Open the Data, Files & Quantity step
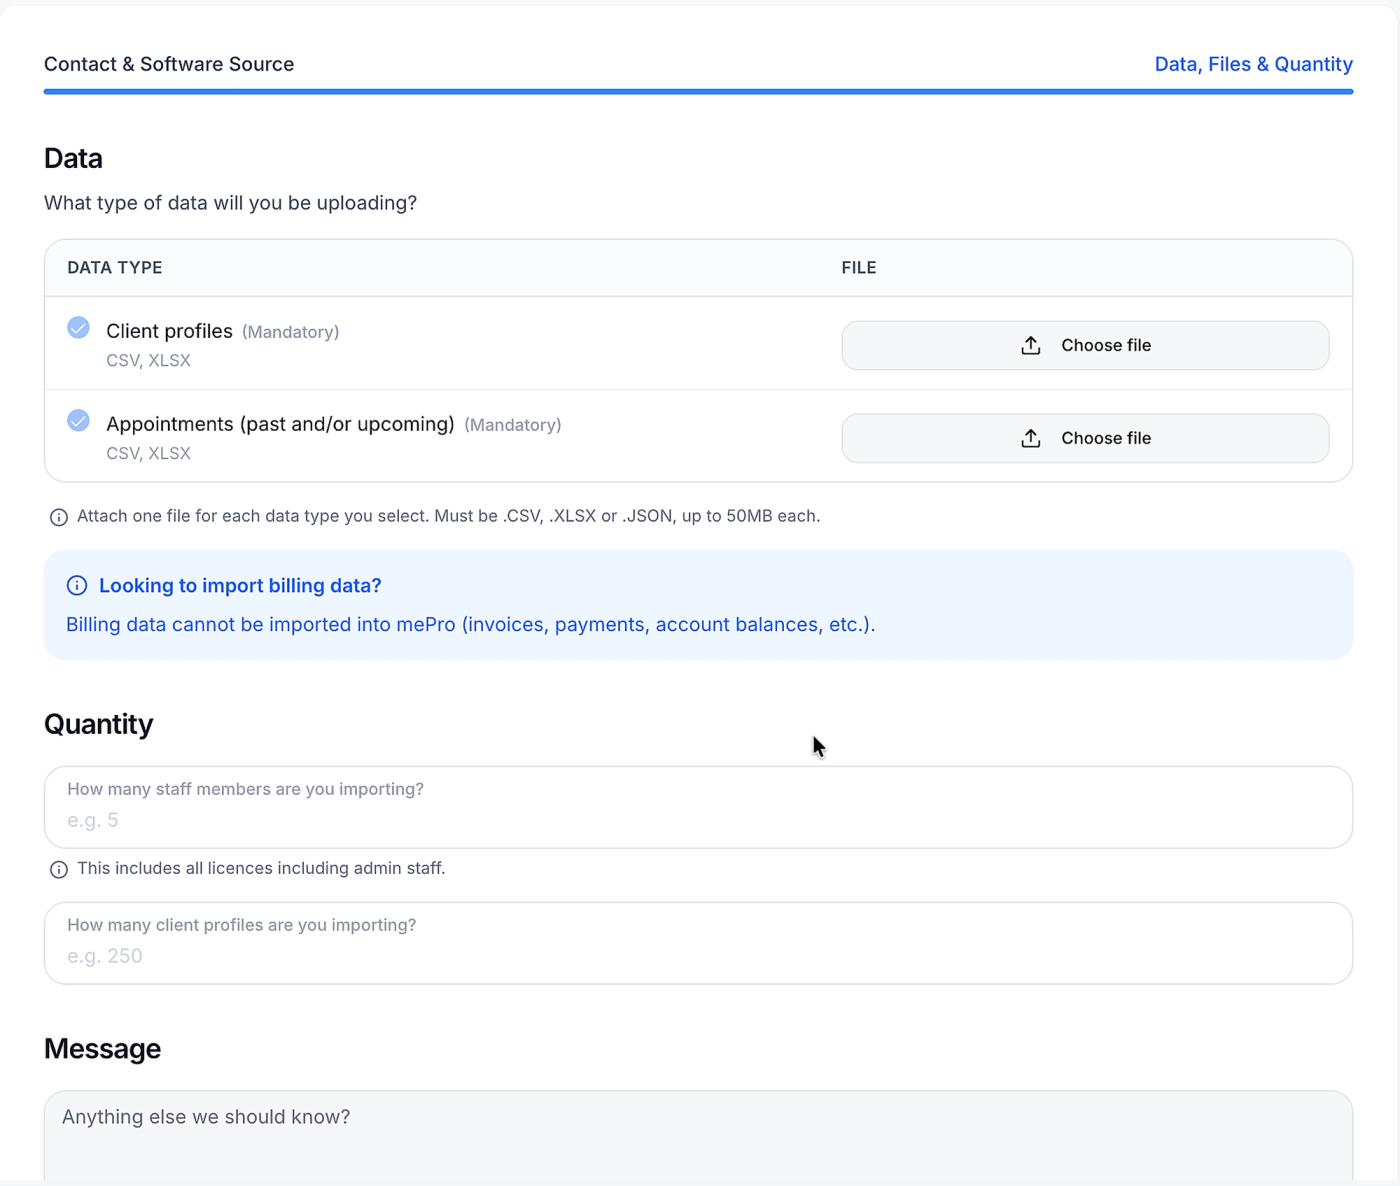This screenshot has width=1400, height=1186. [x=1253, y=64]
